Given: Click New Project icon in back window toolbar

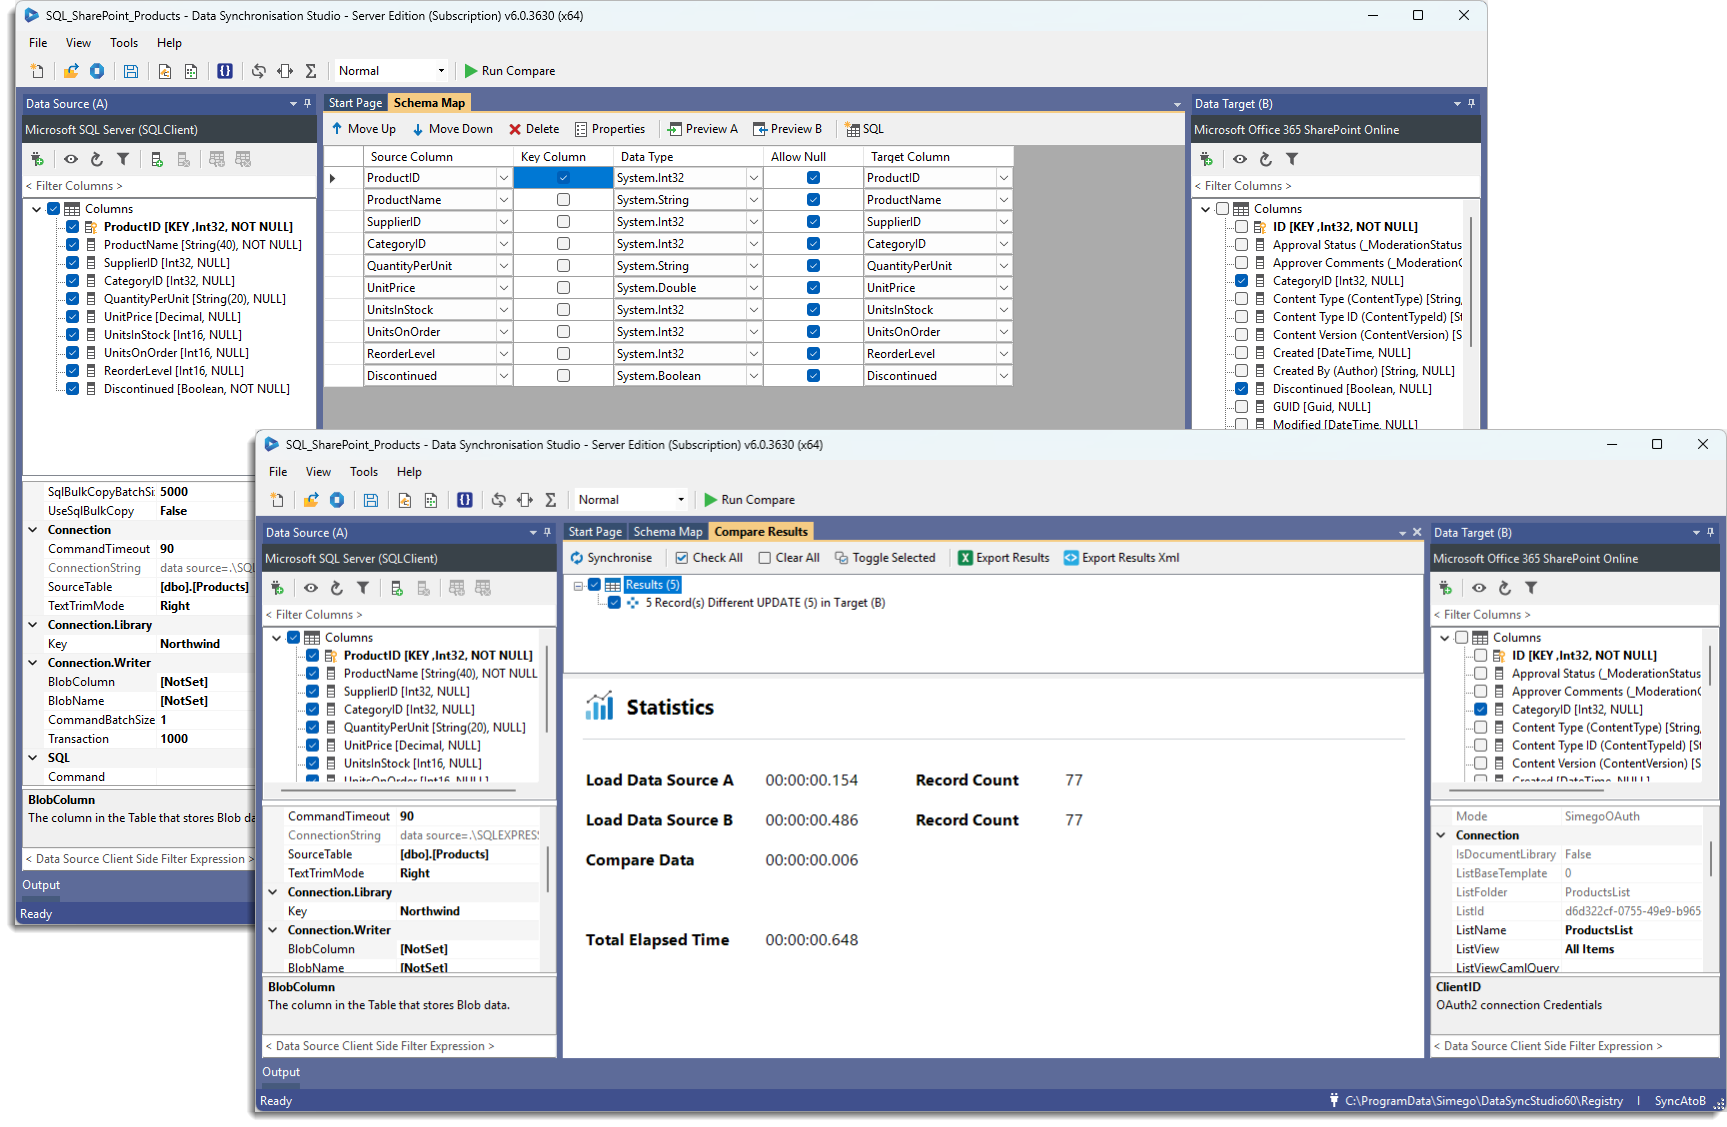Looking at the screenshot, I should pos(37,71).
